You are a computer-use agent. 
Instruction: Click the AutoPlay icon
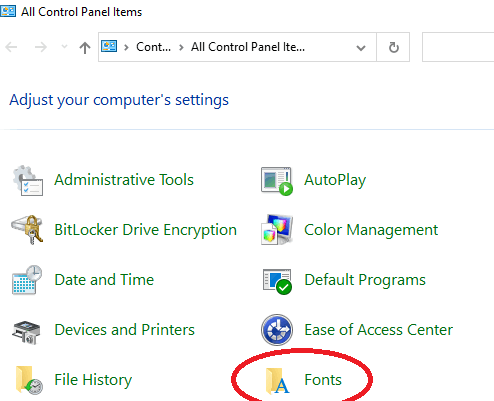(x=277, y=181)
